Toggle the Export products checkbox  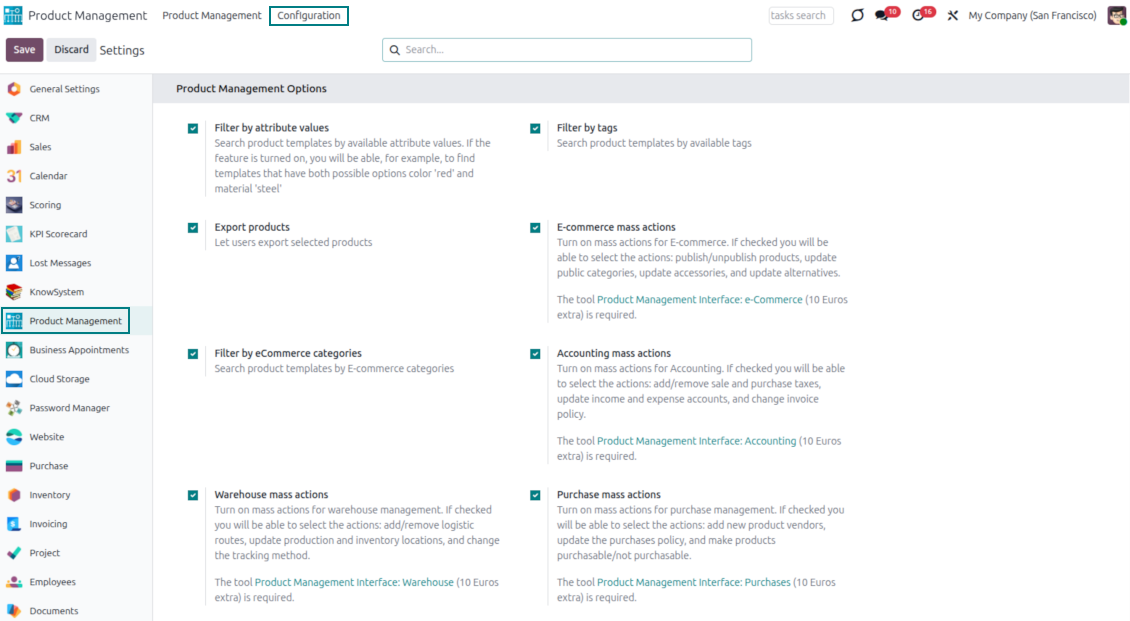193,228
